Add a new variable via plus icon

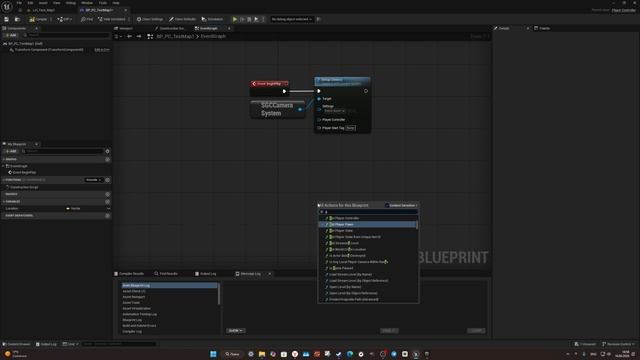(x=107, y=202)
